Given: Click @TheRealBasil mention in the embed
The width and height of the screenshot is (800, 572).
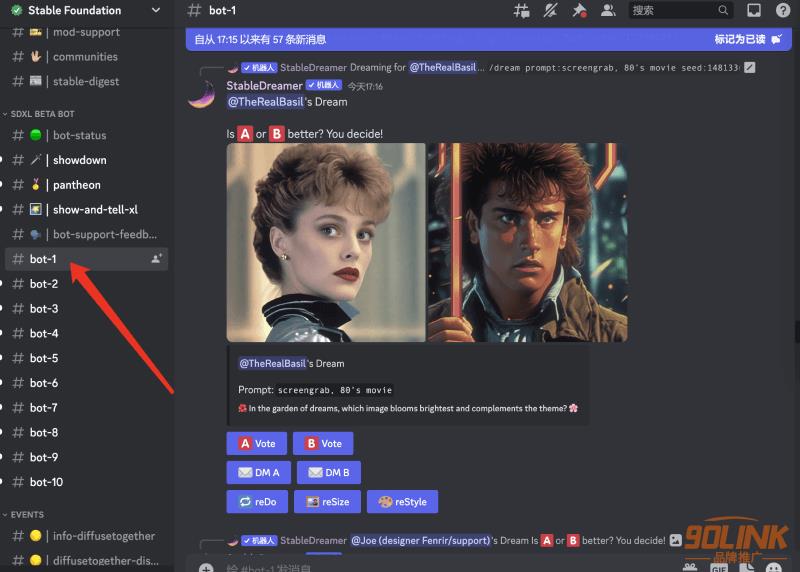Looking at the screenshot, I should click(x=272, y=363).
